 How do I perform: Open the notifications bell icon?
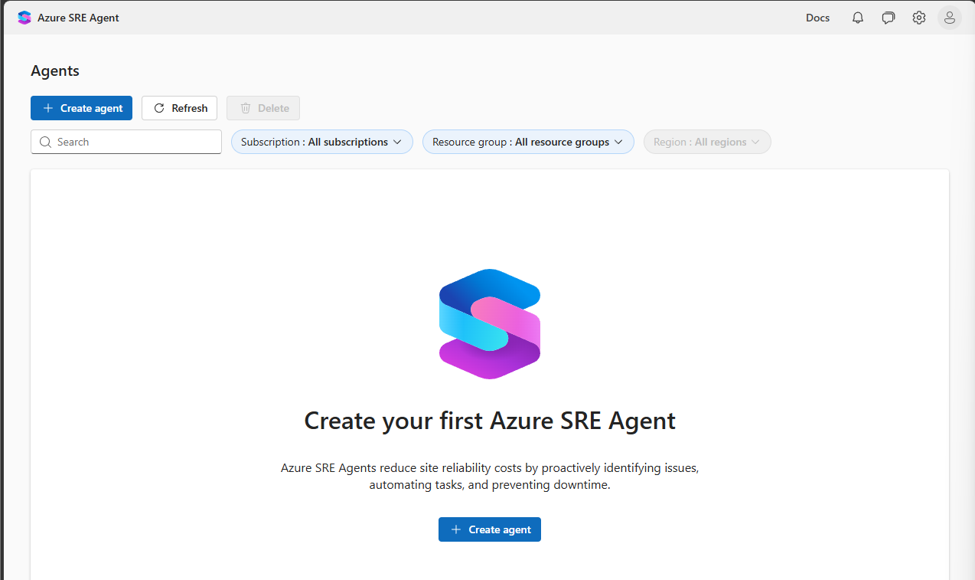(857, 17)
